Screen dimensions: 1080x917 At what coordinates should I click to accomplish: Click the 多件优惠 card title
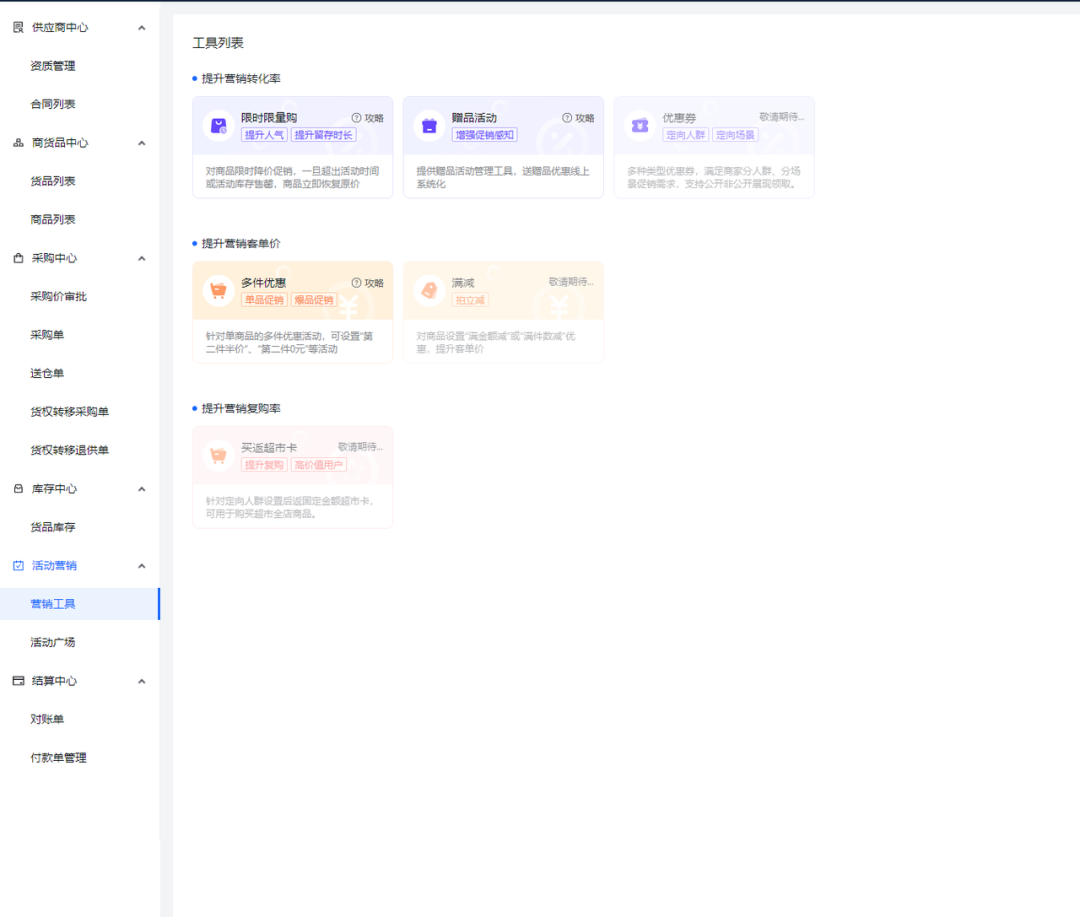click(263, 283)
